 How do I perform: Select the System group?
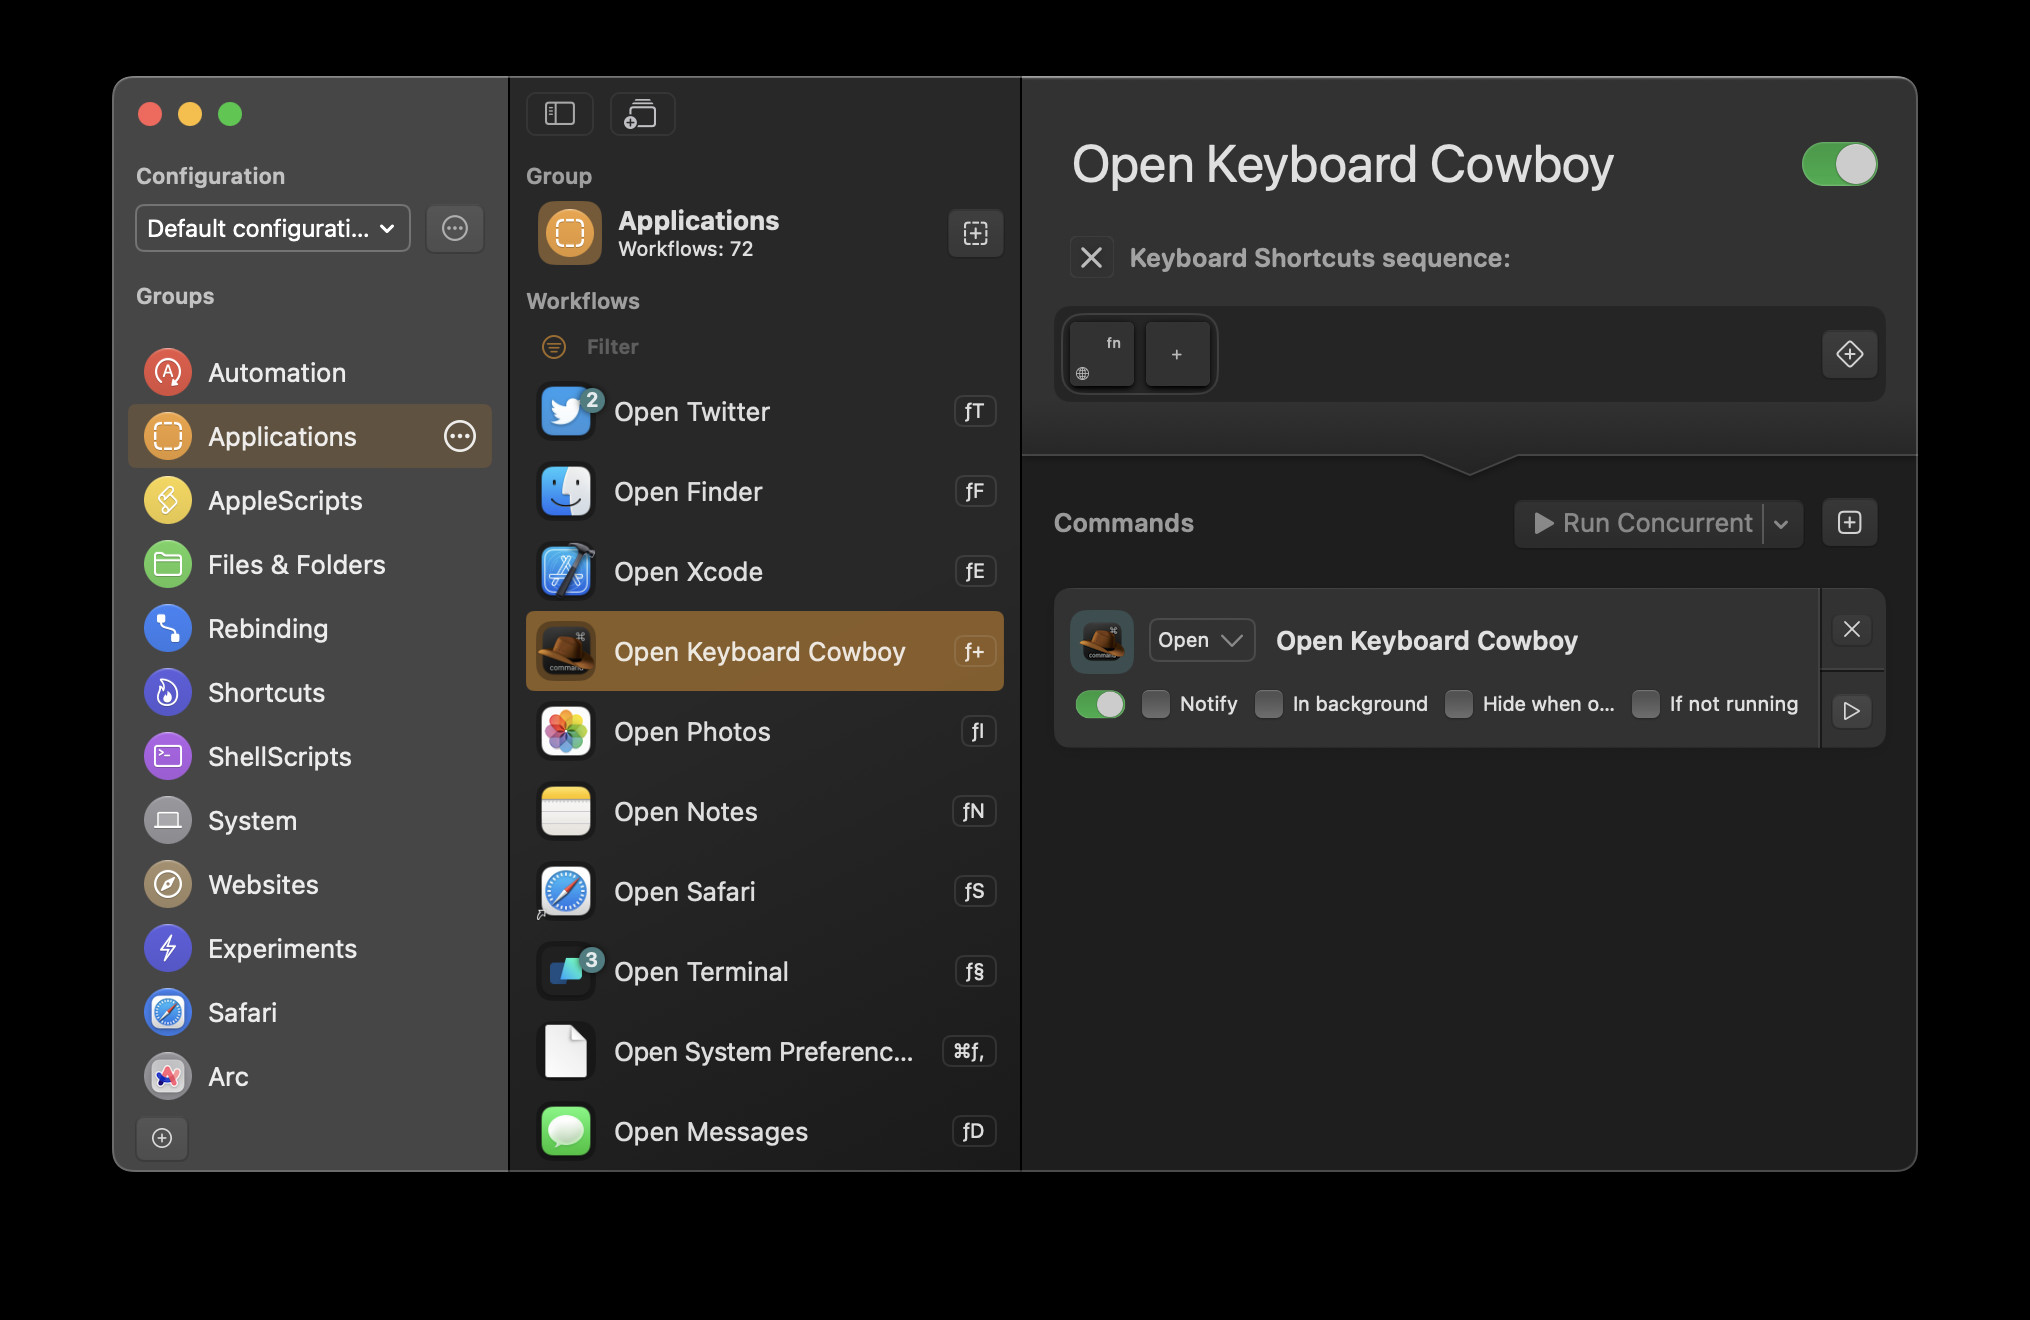[x=310, y=821]
